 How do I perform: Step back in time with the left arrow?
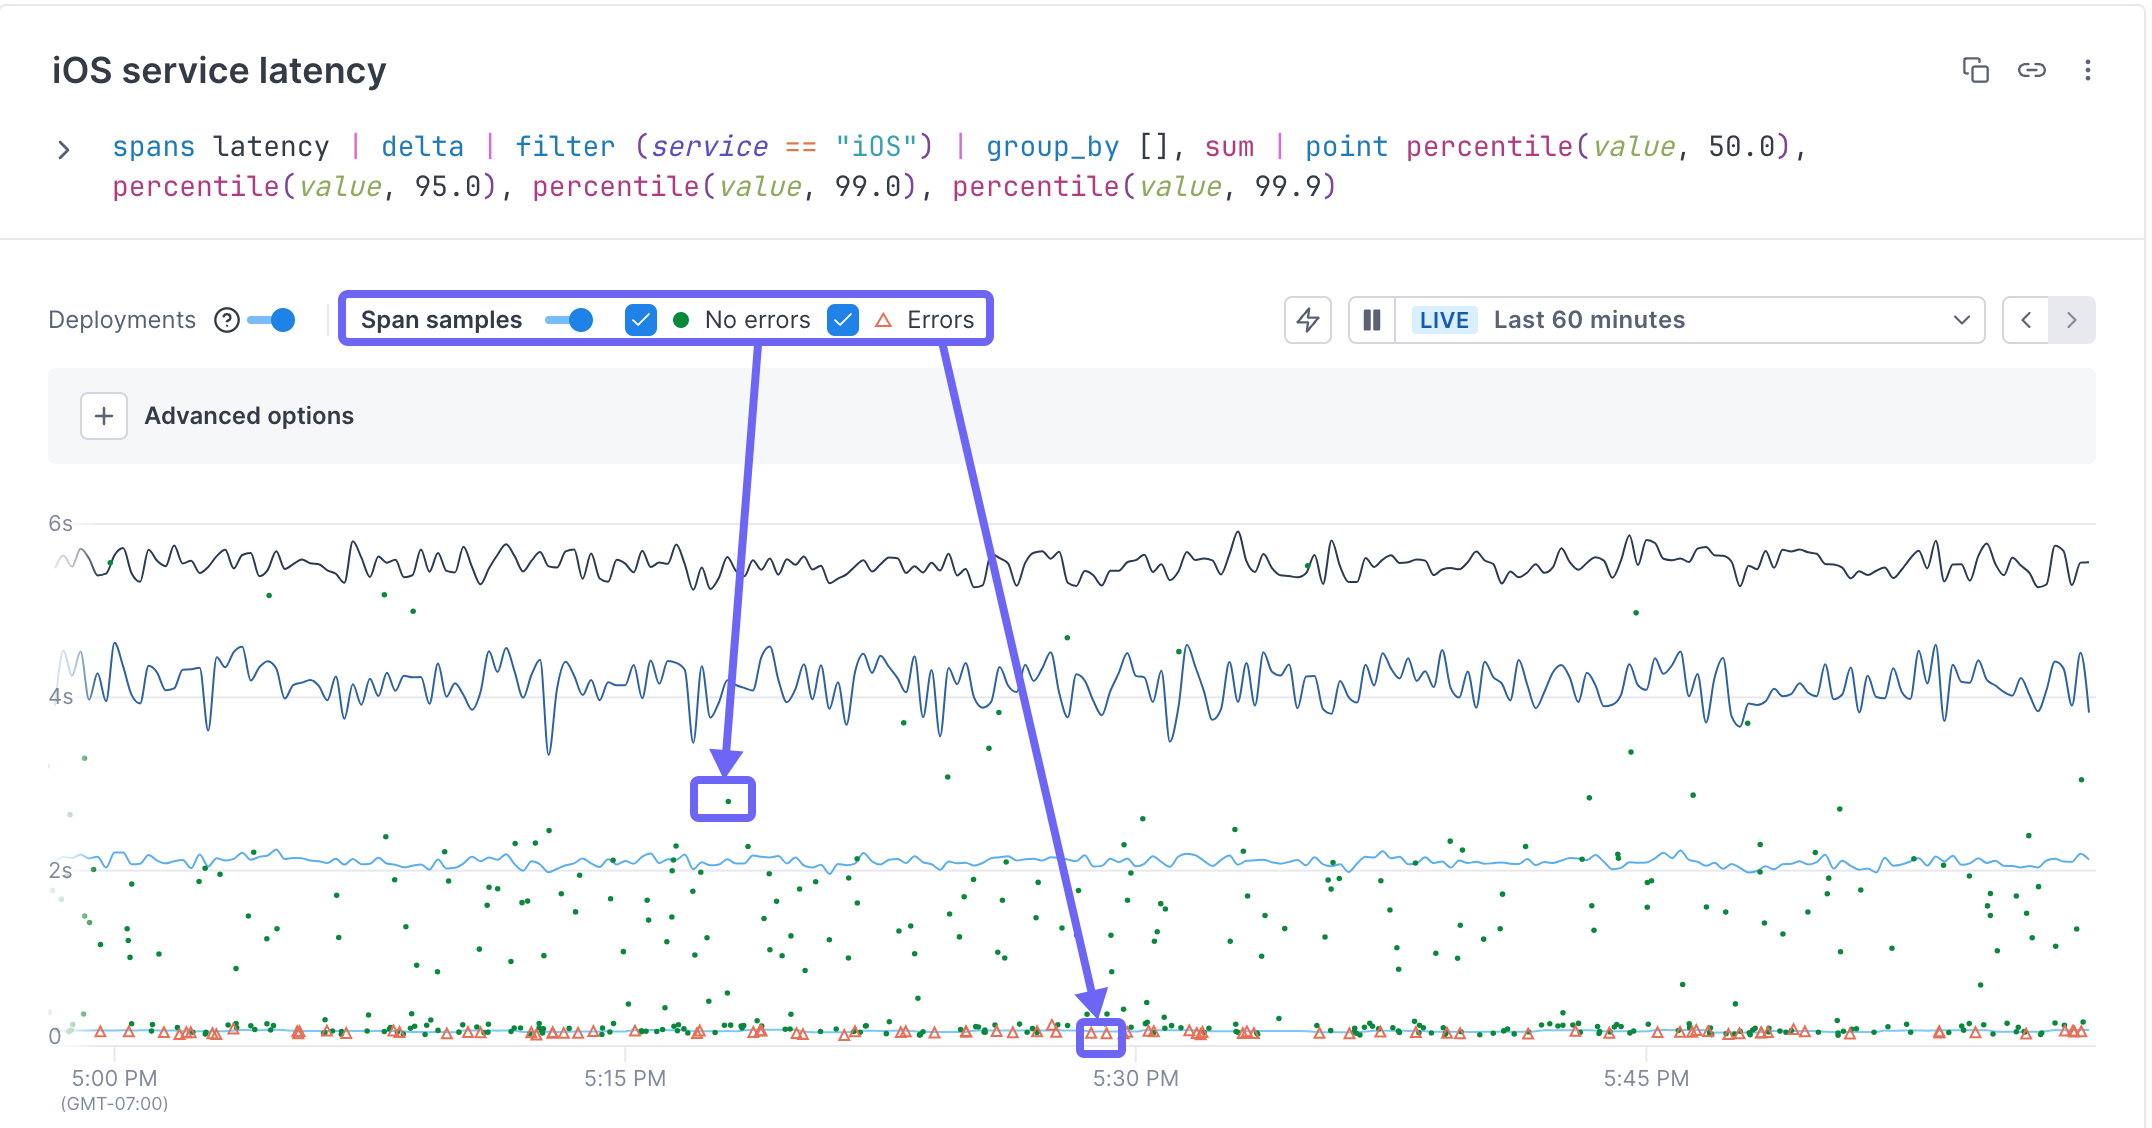2025,320
